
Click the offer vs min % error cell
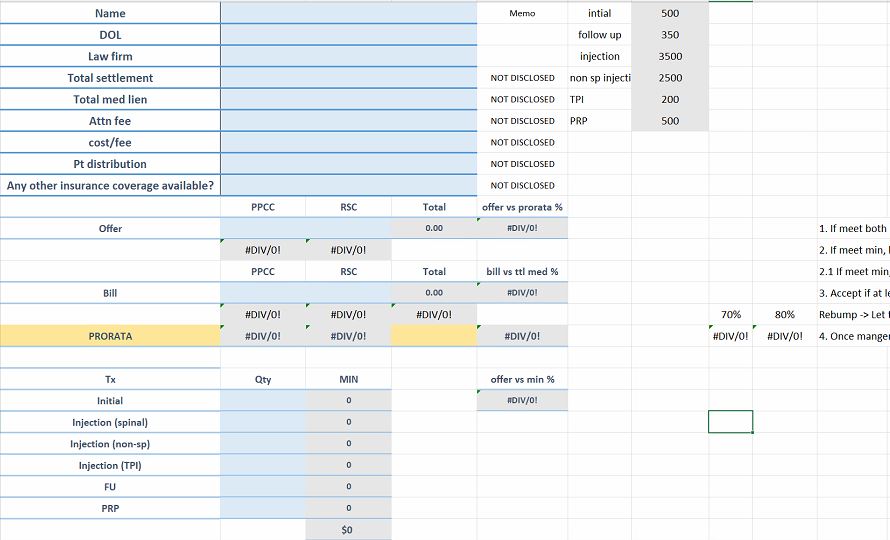click(x=522, y=400)
